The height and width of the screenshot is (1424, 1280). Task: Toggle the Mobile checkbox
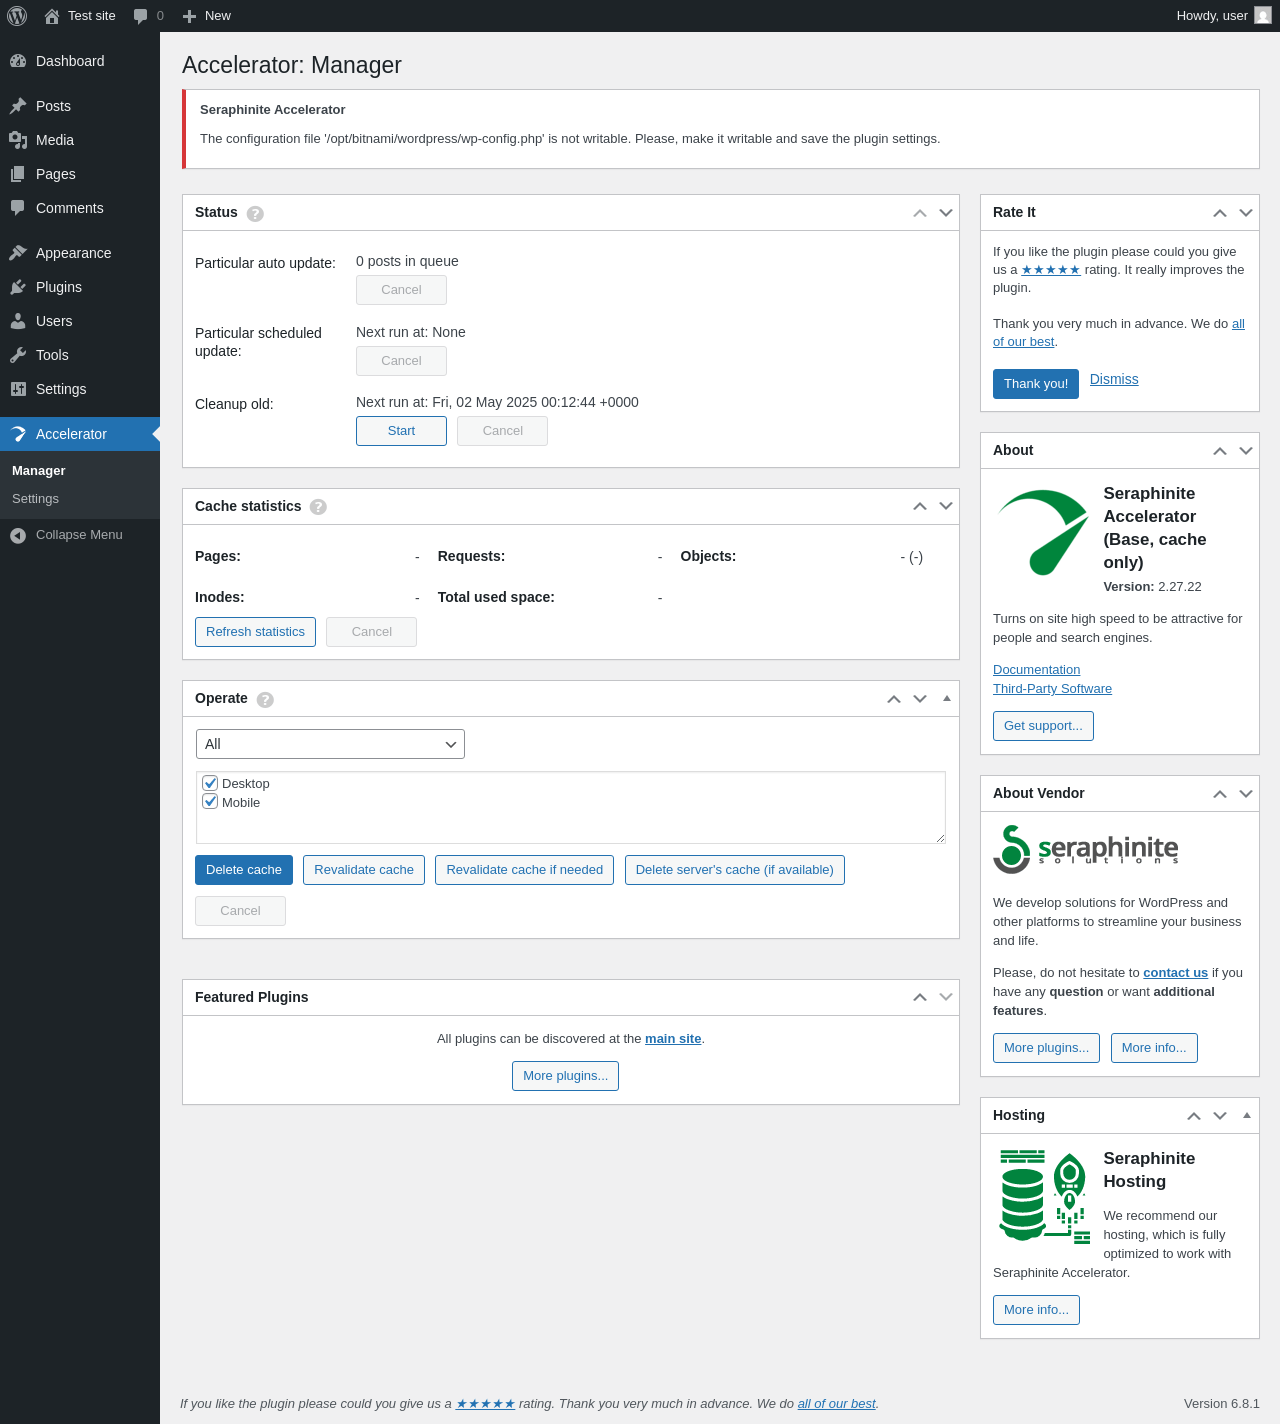[210, 801]
